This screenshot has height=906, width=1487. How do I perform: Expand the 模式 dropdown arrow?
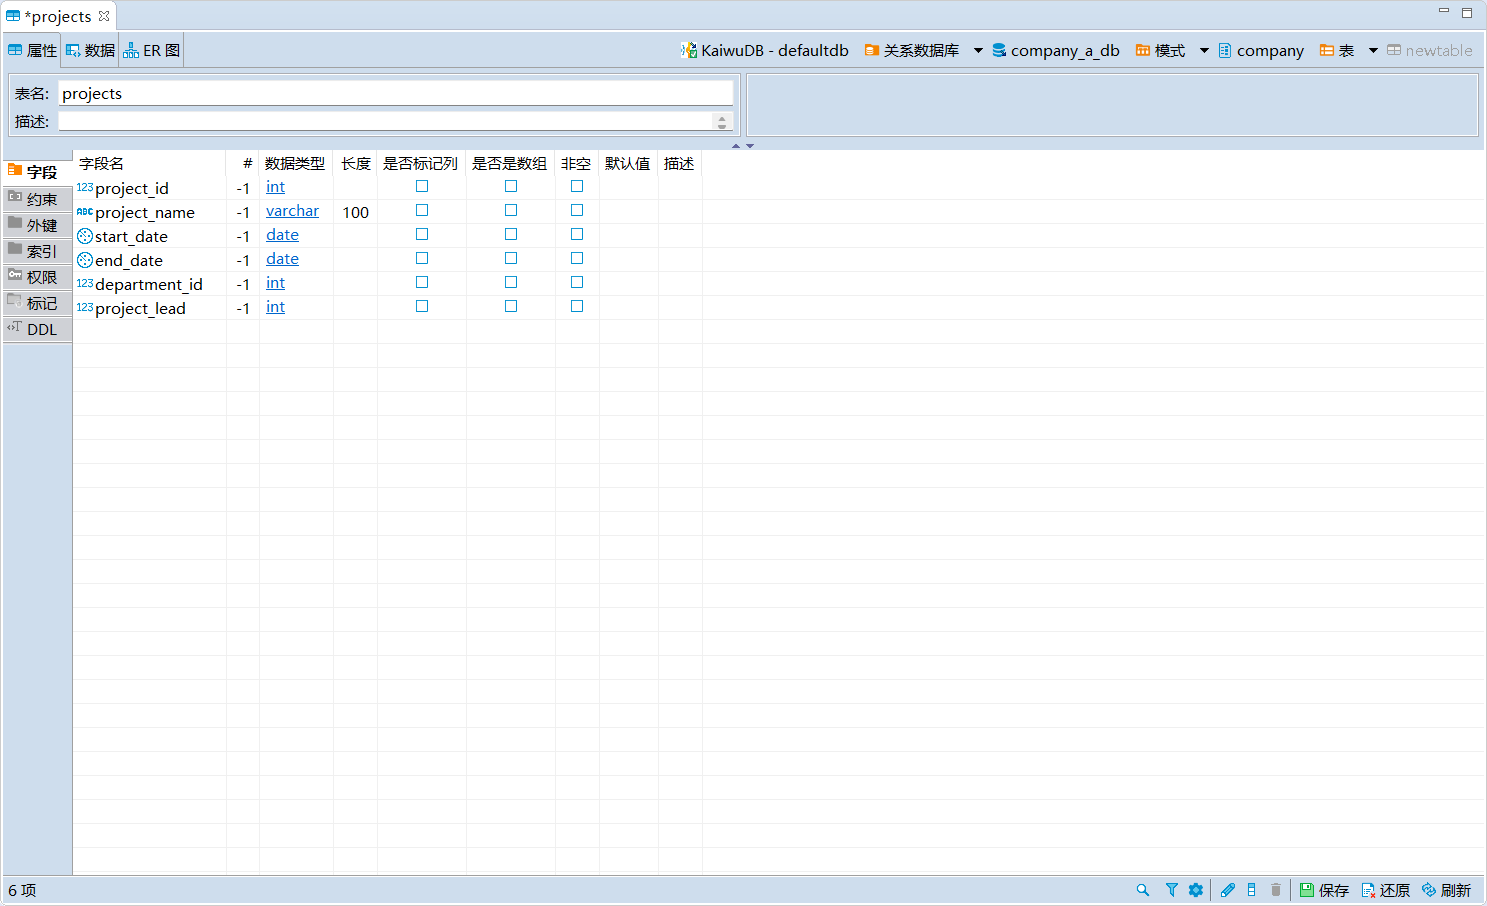pyautogui.click(x=1204, y=51)
